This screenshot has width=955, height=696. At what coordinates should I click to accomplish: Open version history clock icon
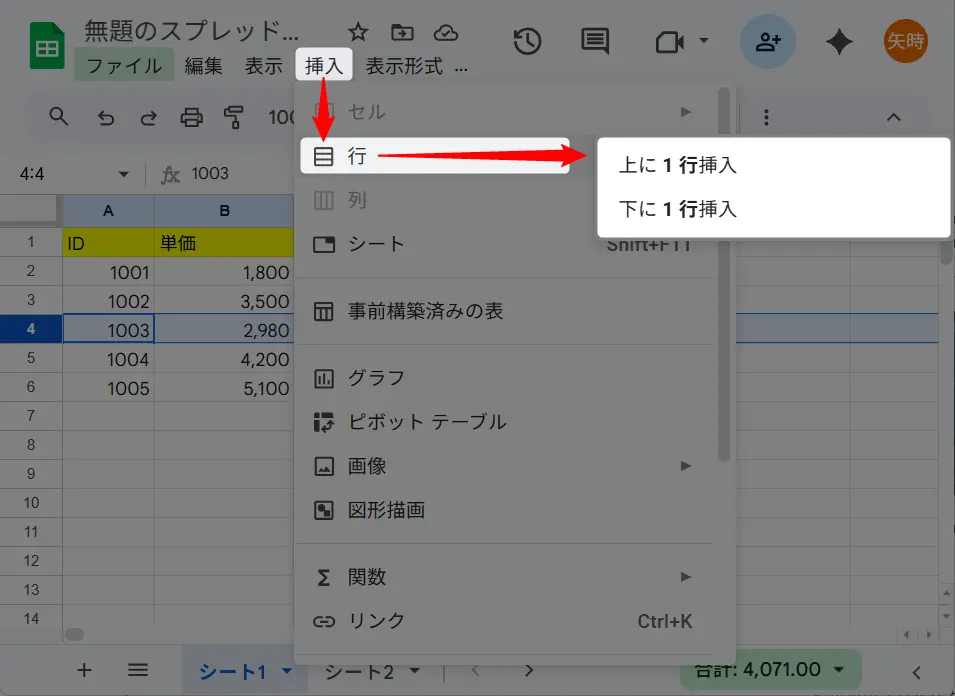(x=527, y=41)
